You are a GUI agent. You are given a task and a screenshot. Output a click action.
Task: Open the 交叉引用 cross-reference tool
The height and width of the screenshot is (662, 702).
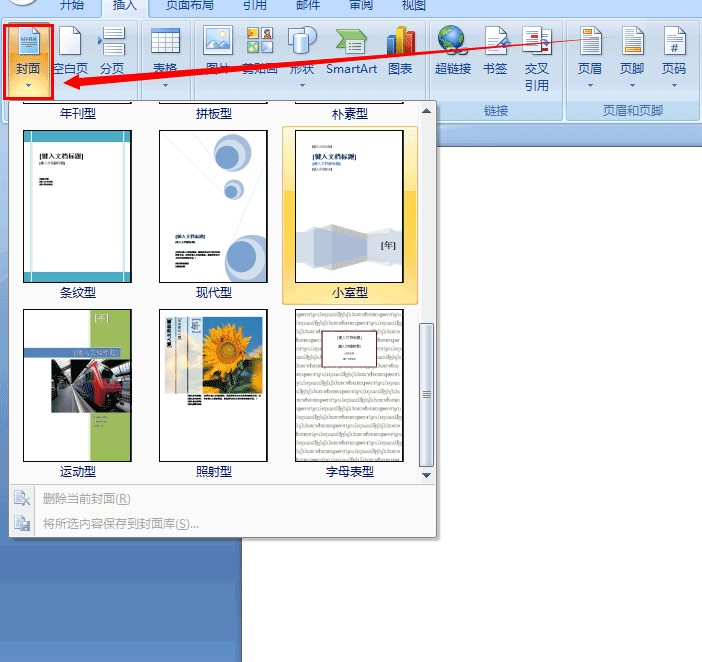coord(537,58)
